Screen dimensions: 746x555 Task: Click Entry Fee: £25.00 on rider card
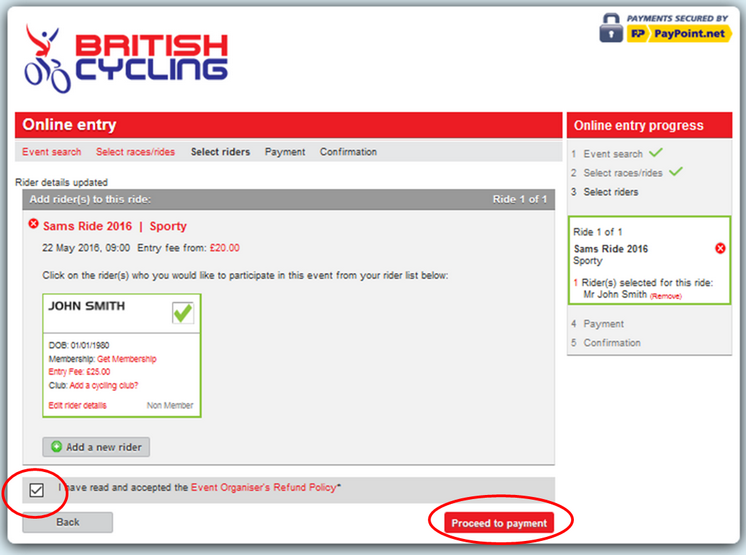point(79,371)
